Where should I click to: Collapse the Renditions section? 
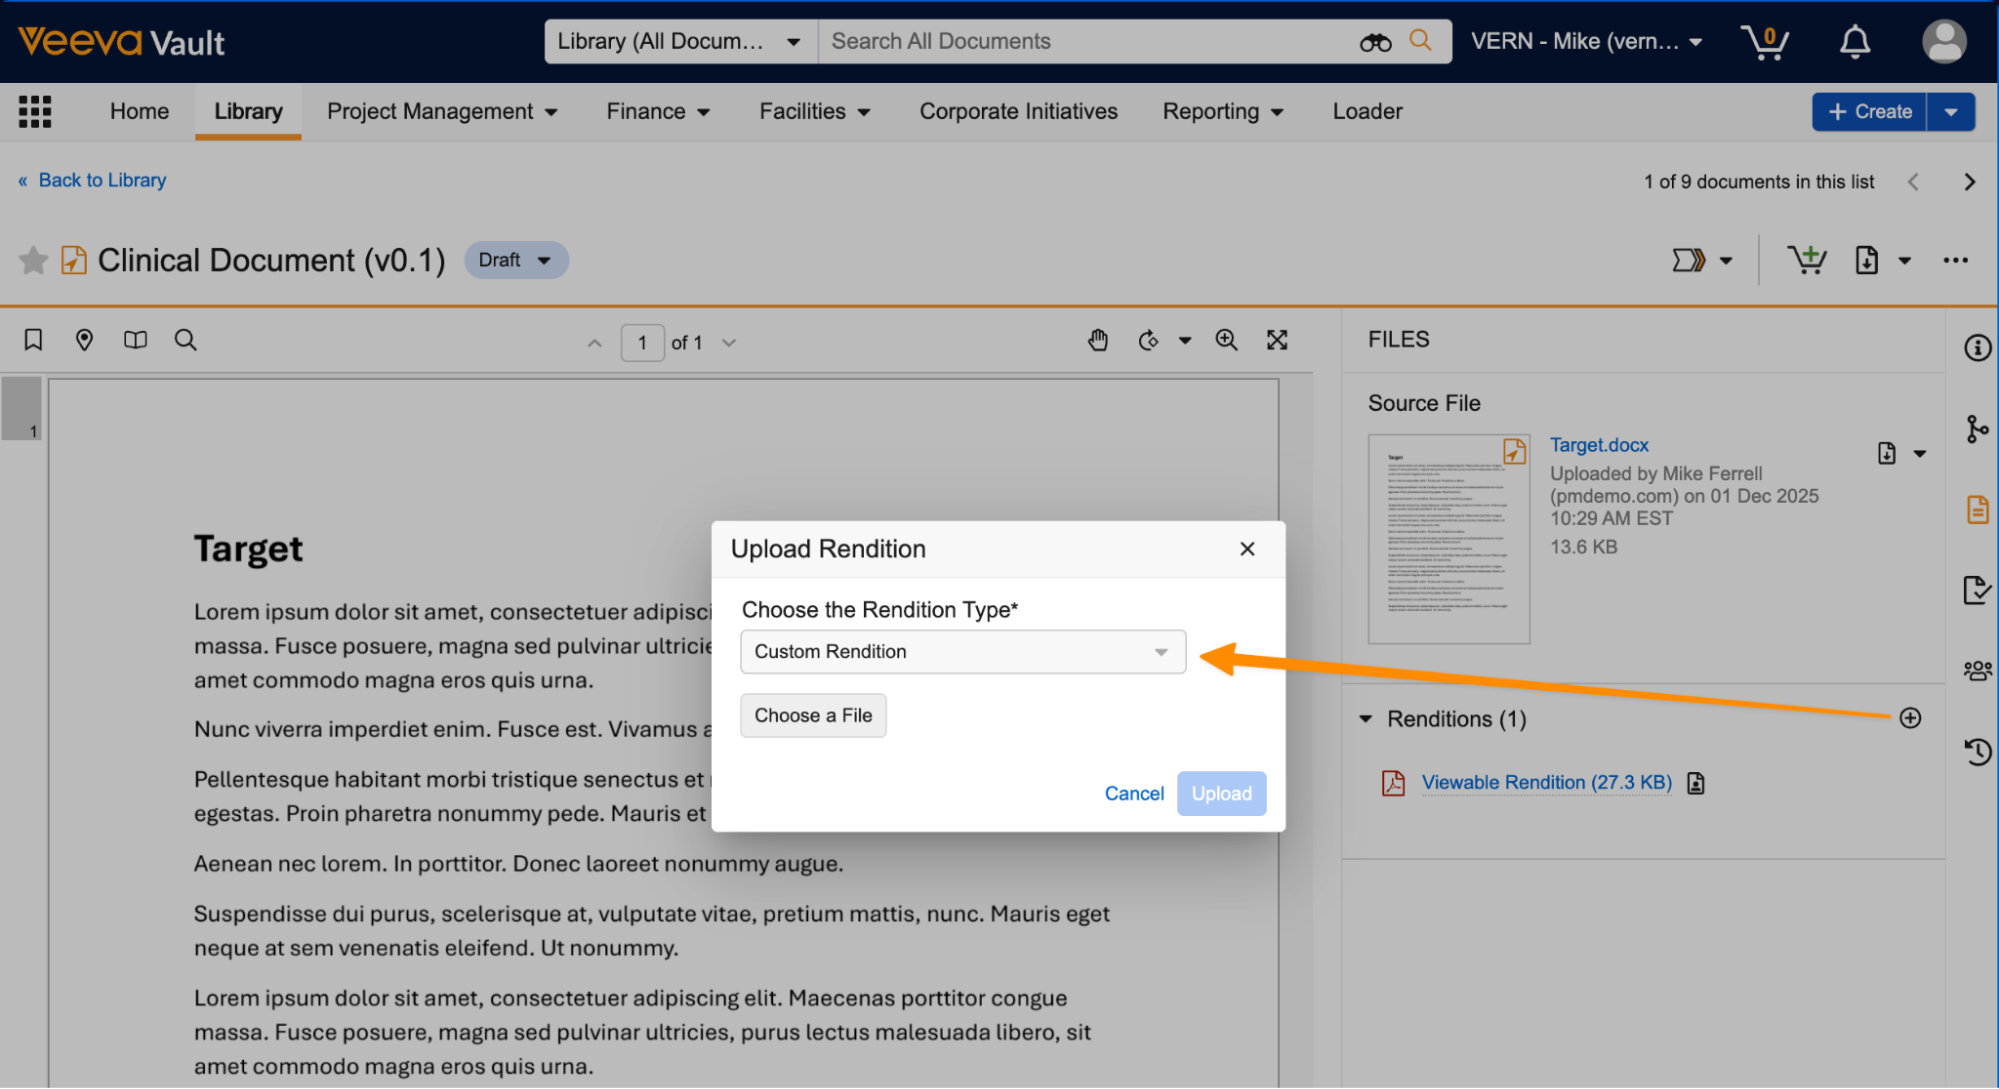click(1366, 719)
